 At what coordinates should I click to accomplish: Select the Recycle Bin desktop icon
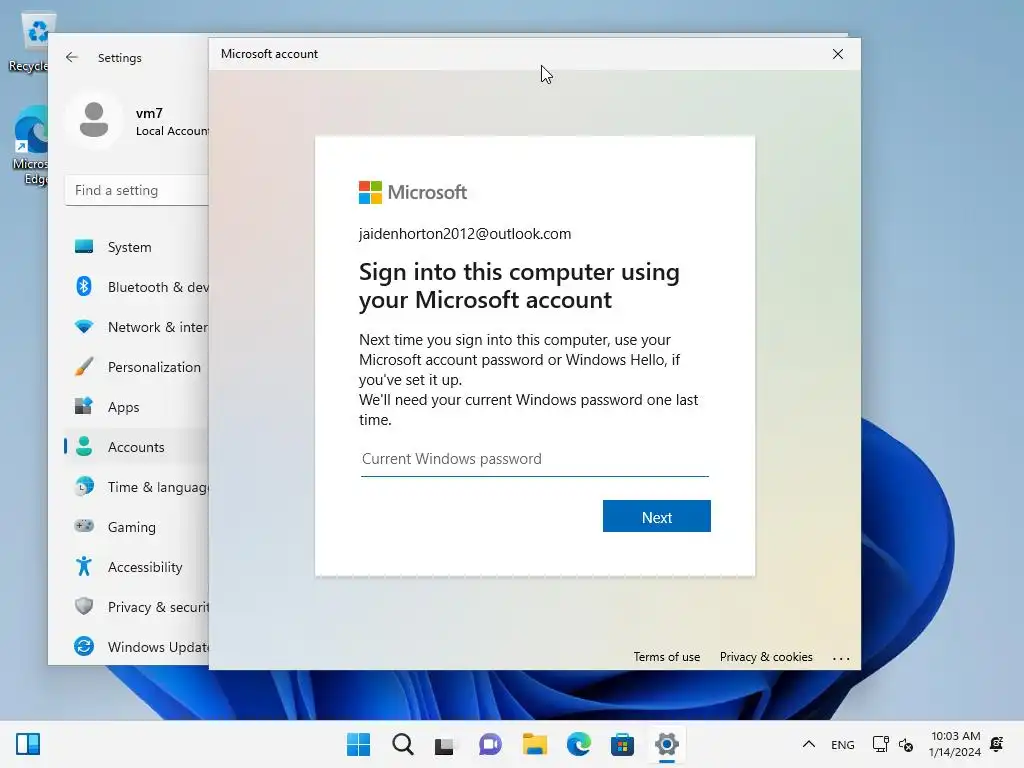coord(29,43)
